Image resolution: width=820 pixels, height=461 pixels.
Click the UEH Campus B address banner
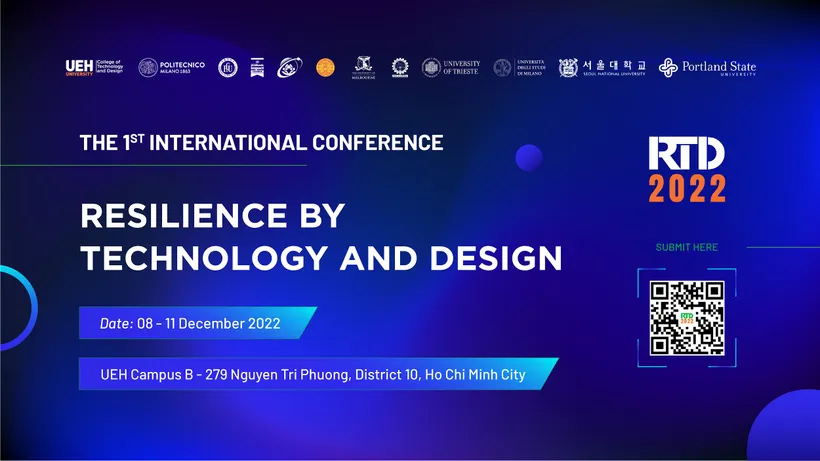click(318, 374)
